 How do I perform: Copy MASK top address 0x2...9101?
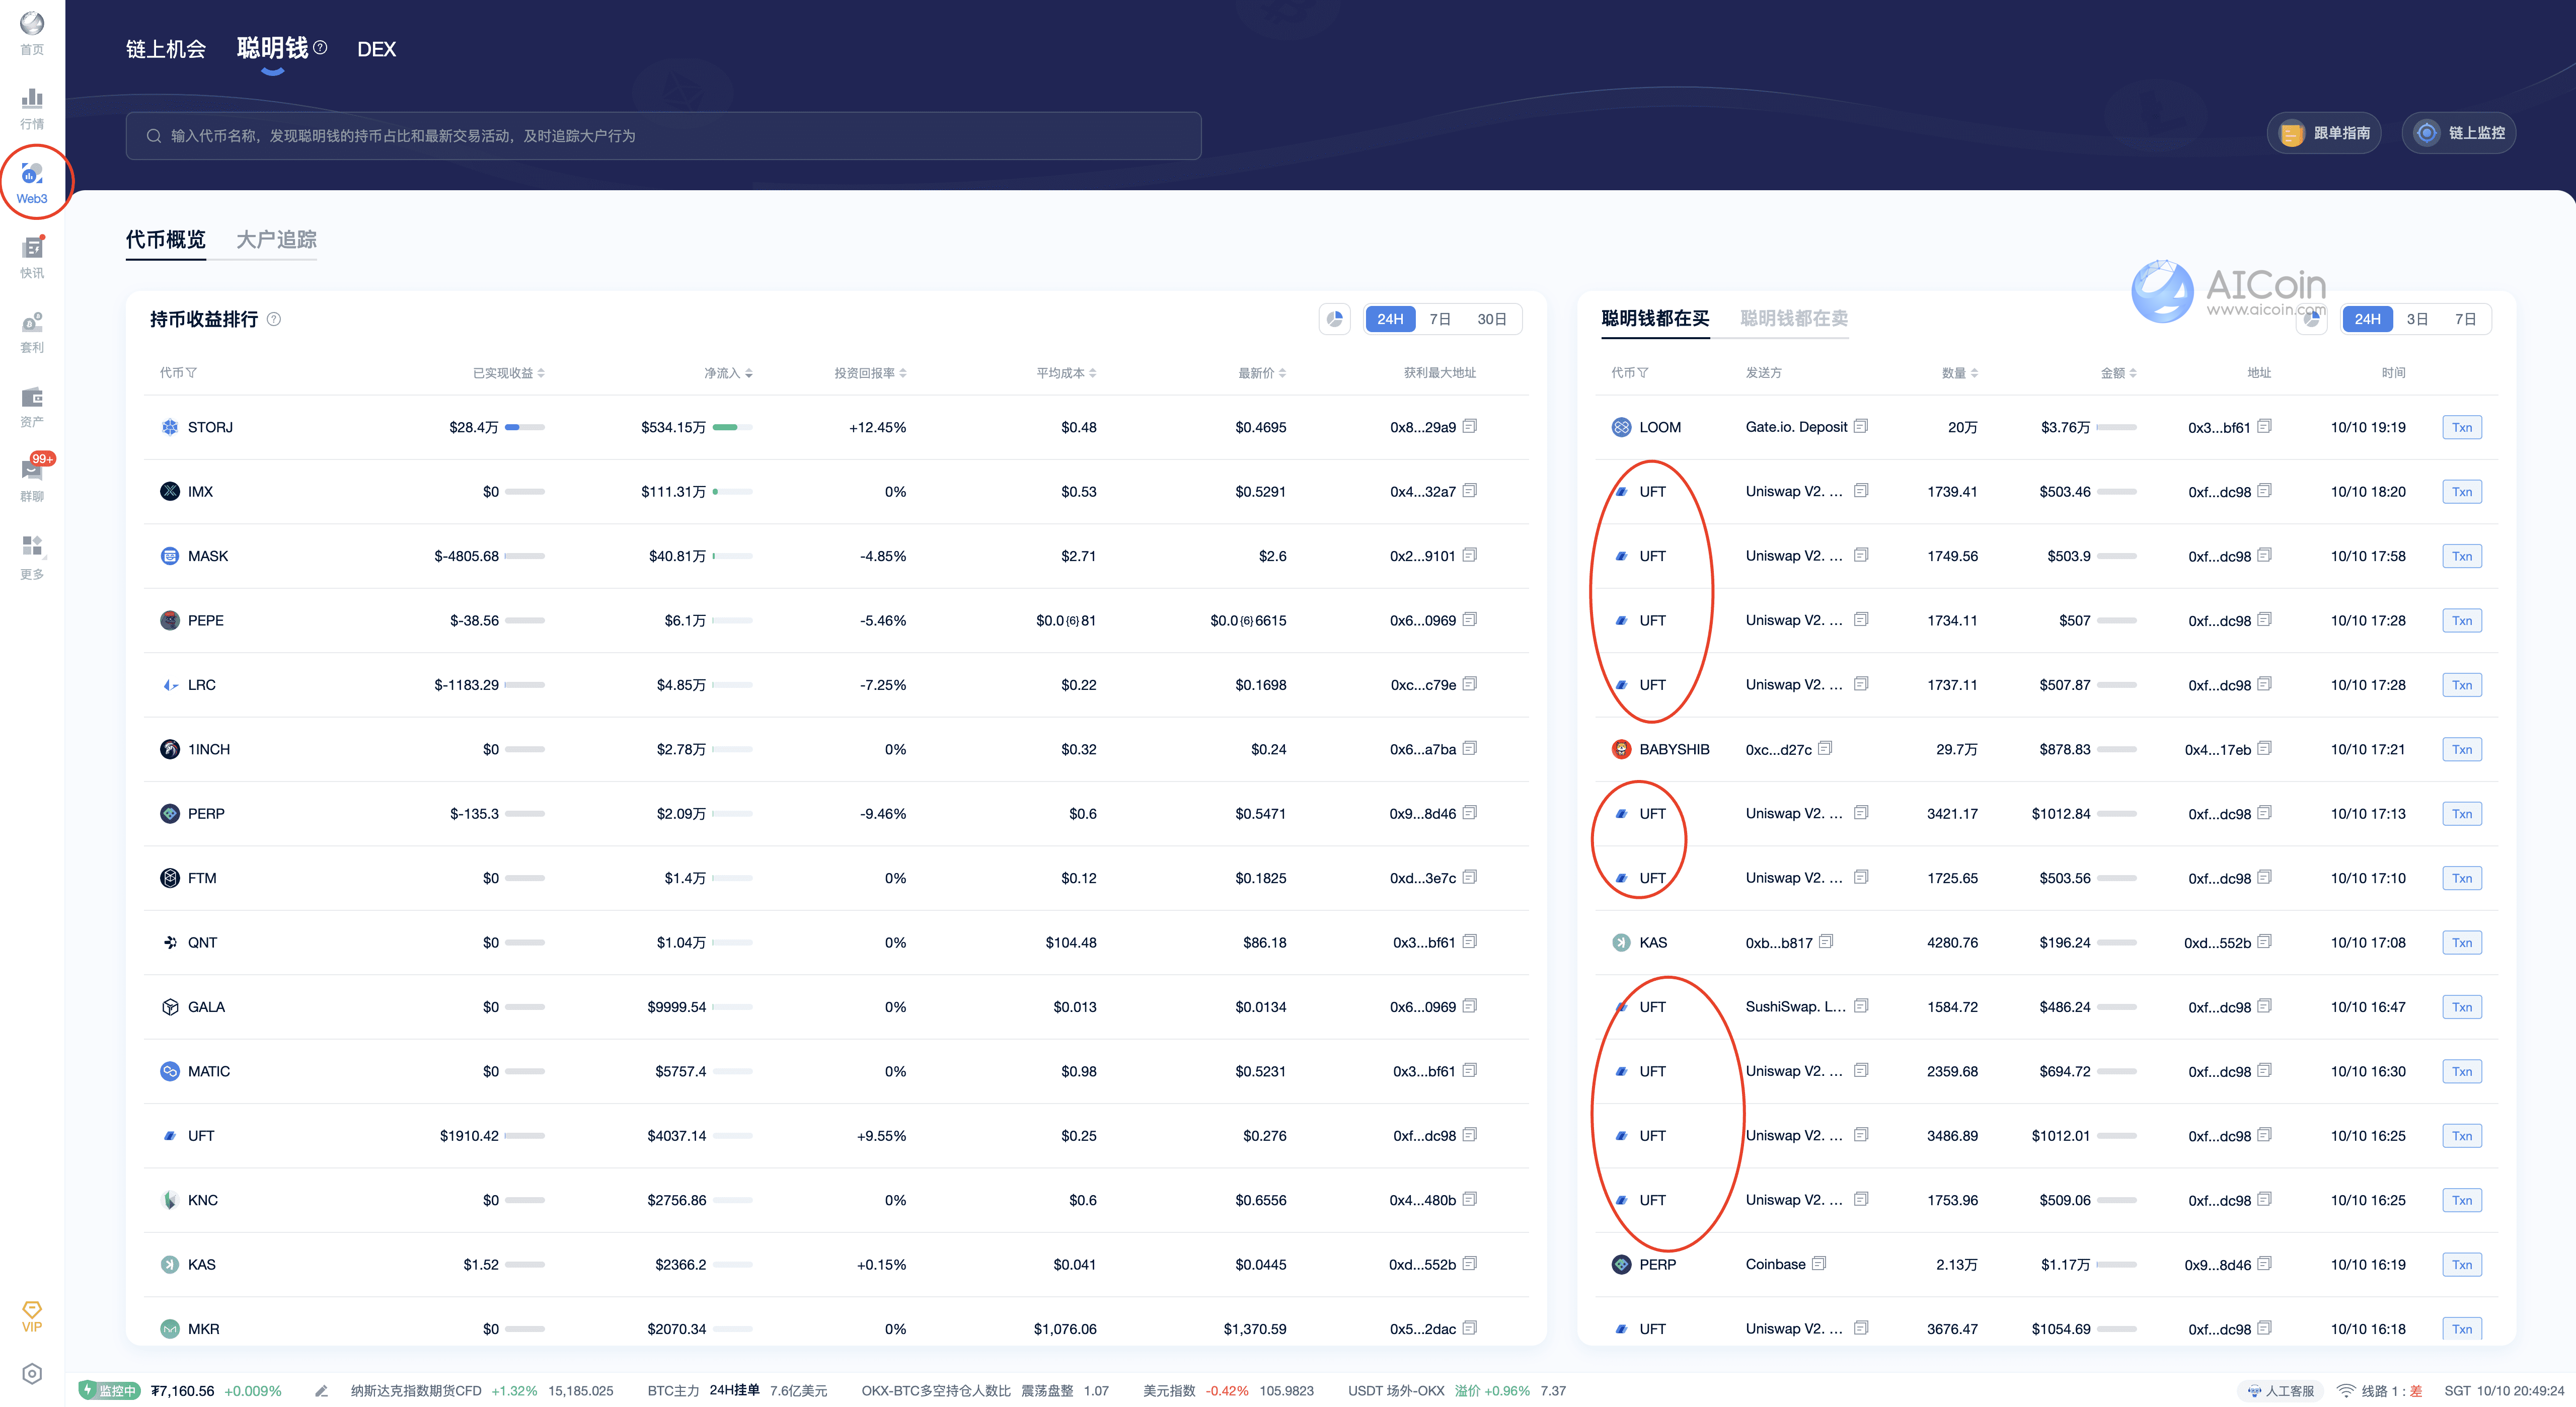1469,555
